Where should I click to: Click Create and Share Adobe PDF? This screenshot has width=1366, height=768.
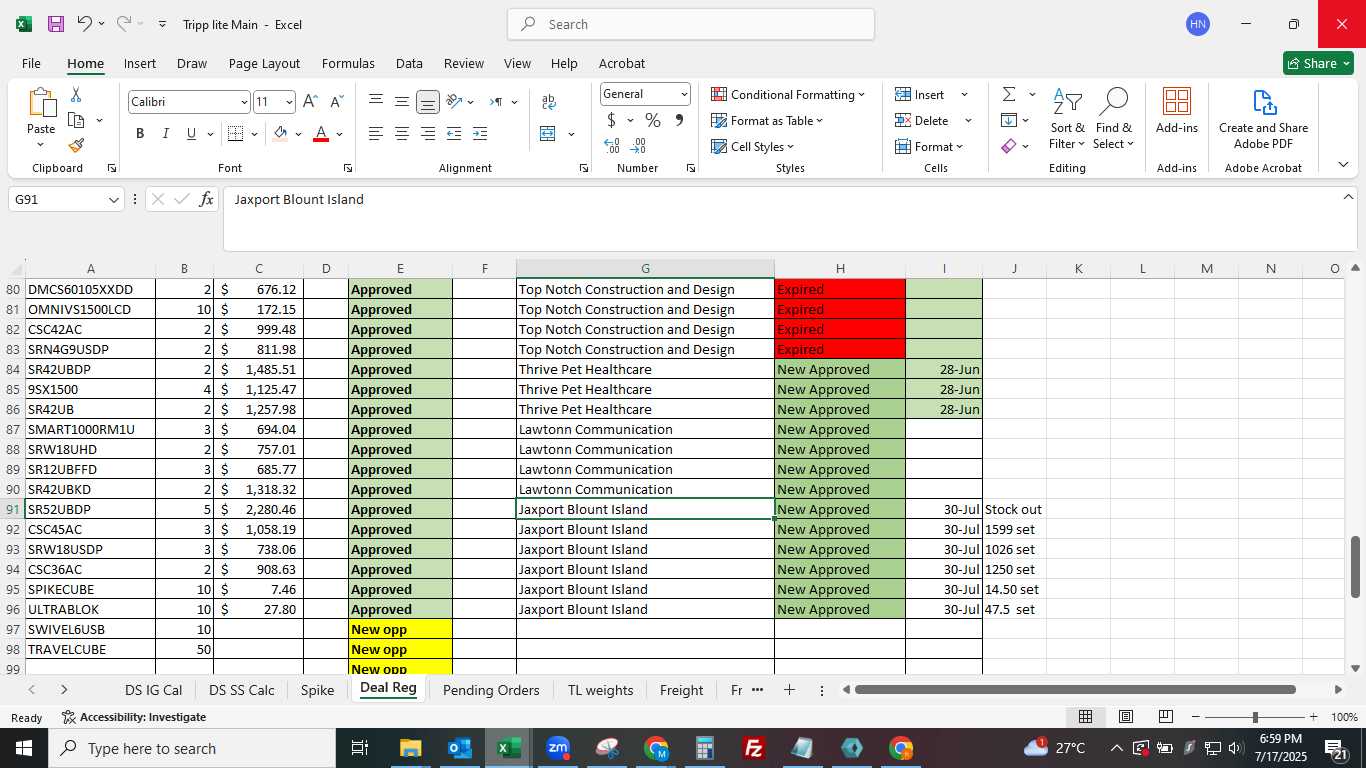(x=1263, y=118)
